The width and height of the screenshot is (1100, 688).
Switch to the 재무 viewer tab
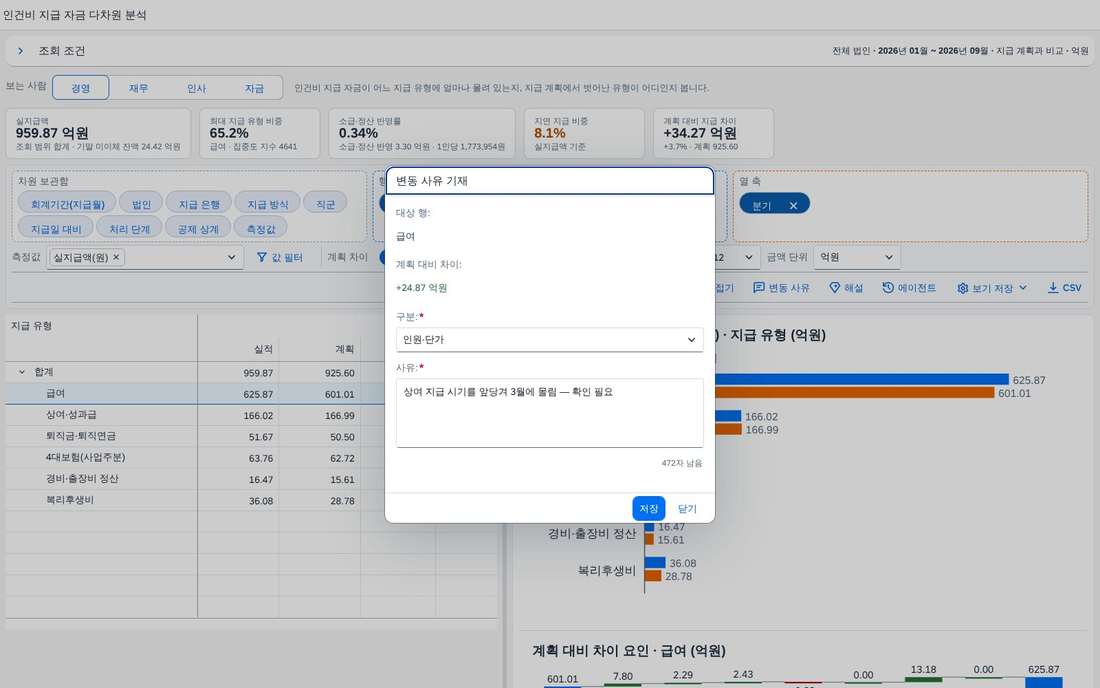(138, 88)
